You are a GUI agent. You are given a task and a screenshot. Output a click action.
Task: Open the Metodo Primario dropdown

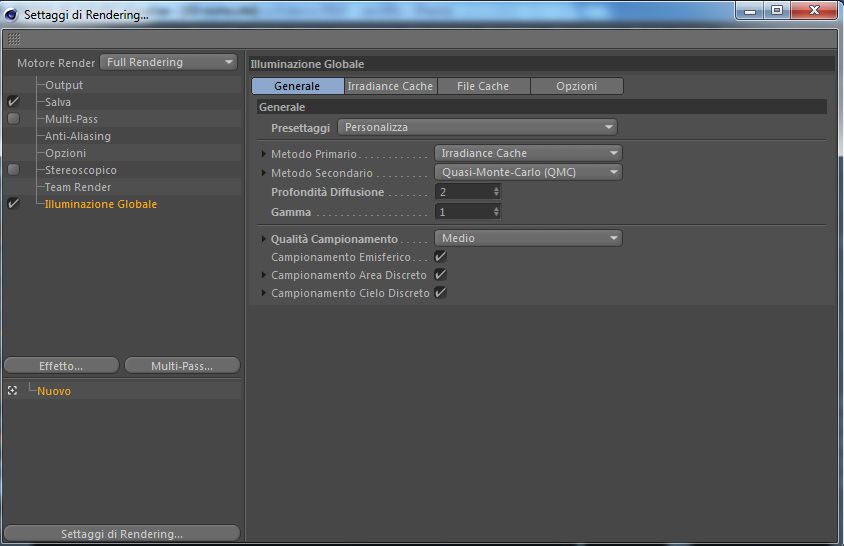(528, 153)
